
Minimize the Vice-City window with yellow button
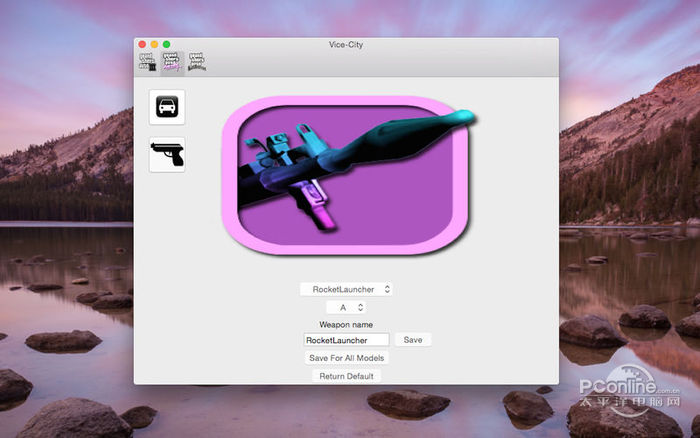pyautogui.click(x=154, y=44)
